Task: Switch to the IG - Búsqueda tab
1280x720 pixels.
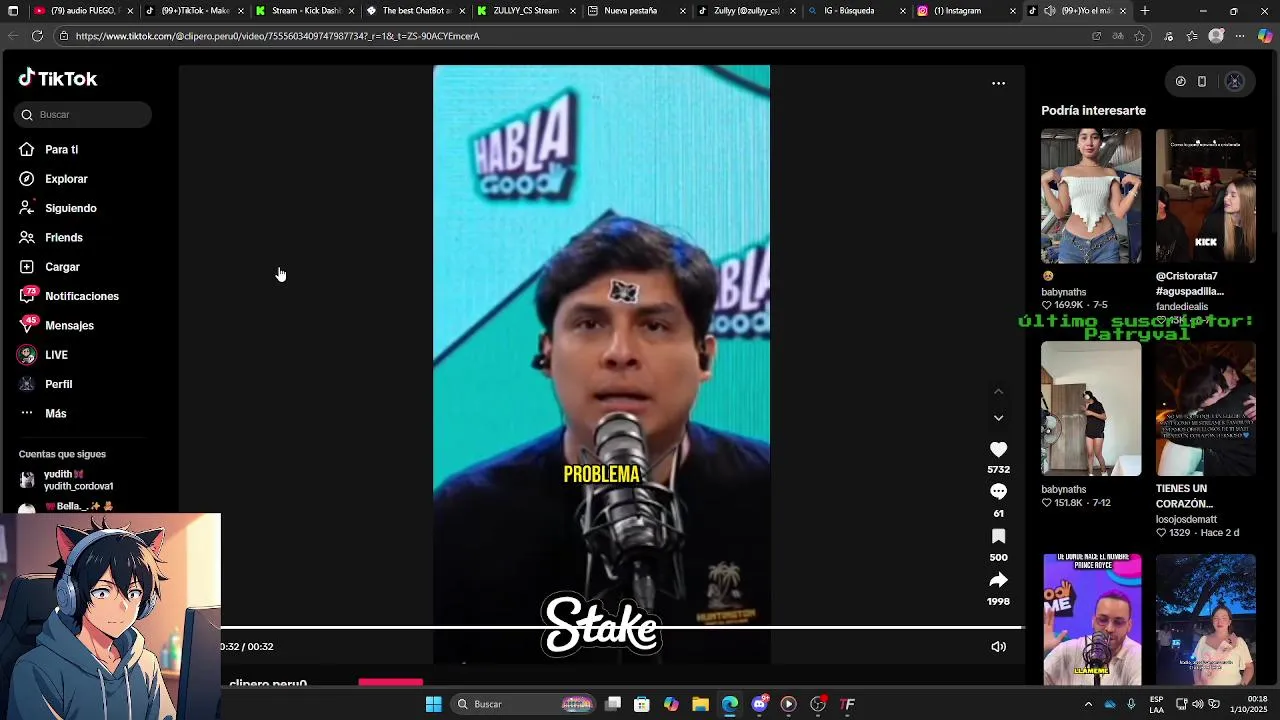Action: (x=855, y=11)
